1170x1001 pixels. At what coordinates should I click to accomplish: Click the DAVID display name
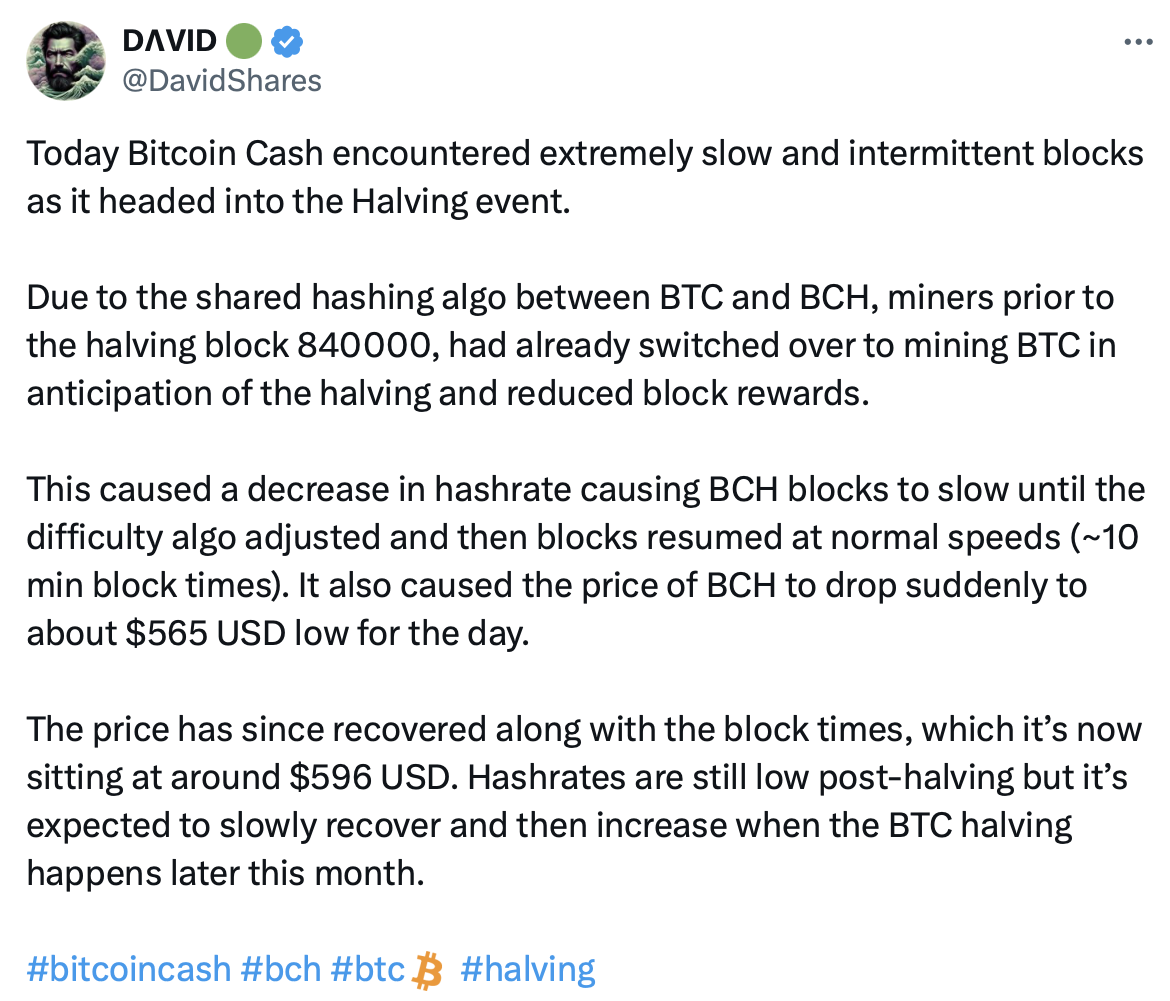[x=169, y=41]
